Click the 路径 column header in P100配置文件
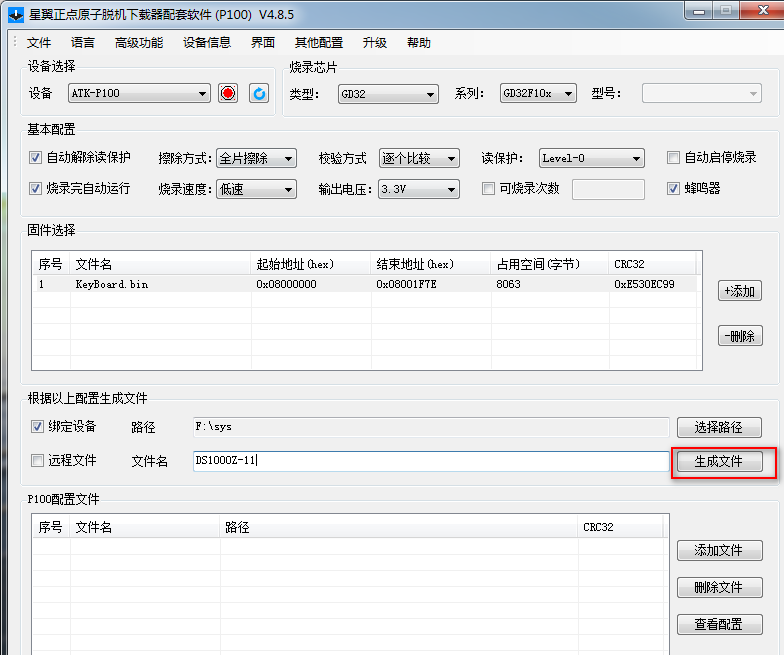784x655 pixels. (398, 527)
